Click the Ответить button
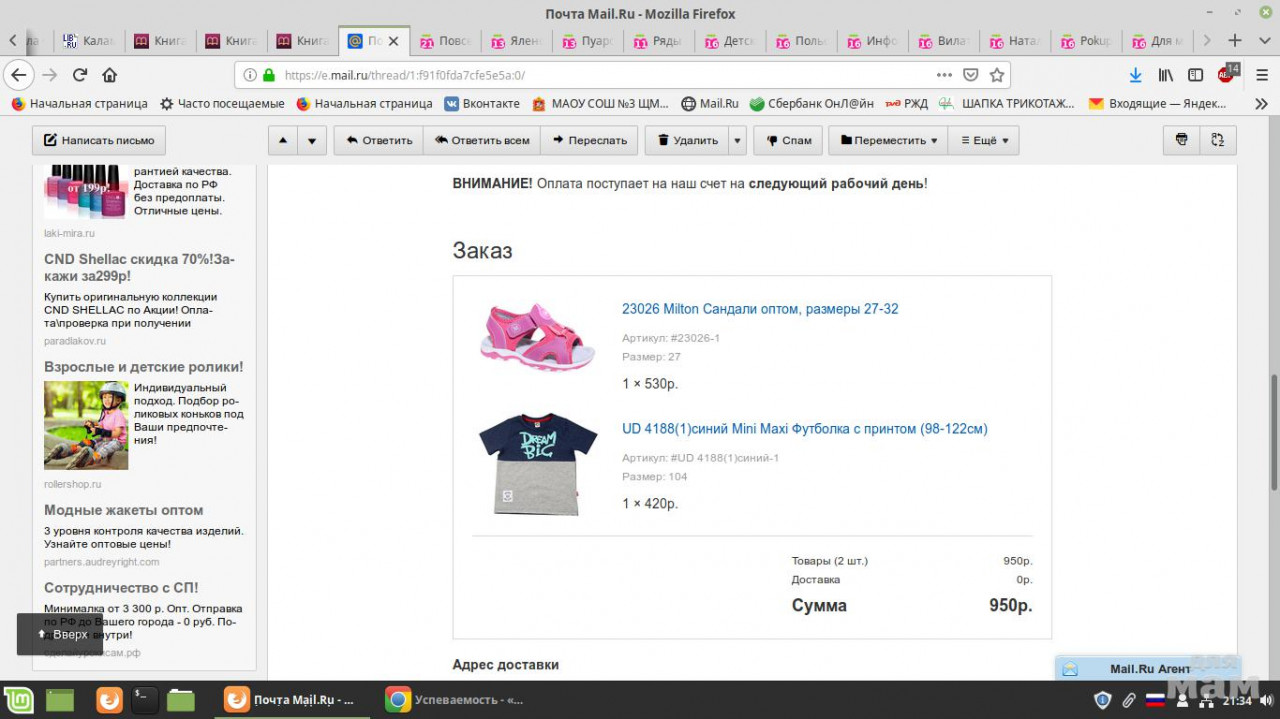Screen dimensions: 1280x719 pyautogui.click(x=378, y=140)
